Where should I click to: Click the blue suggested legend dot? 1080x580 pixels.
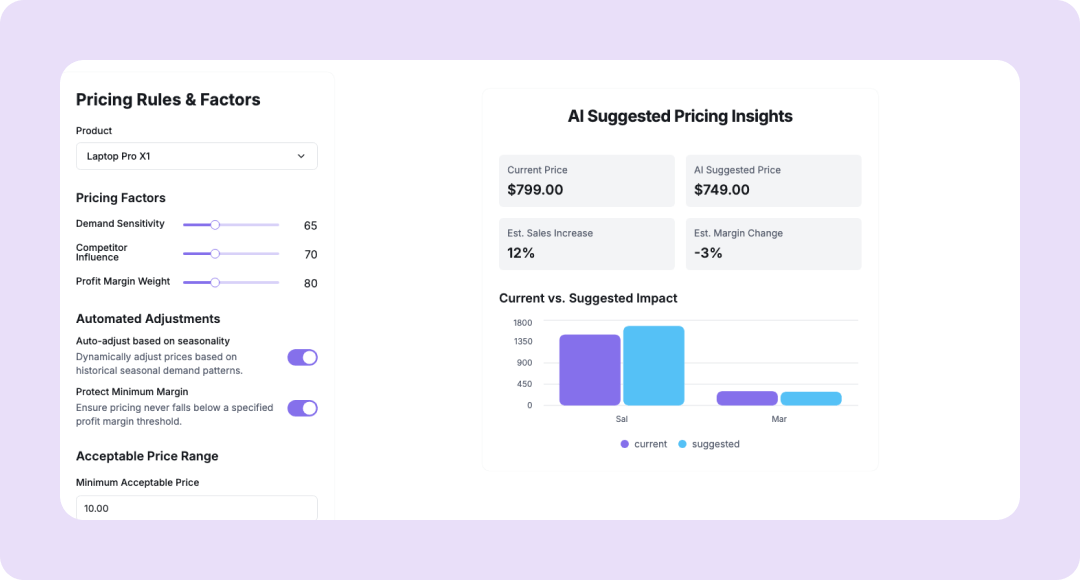pyautogui.click(x=683, y=444)
